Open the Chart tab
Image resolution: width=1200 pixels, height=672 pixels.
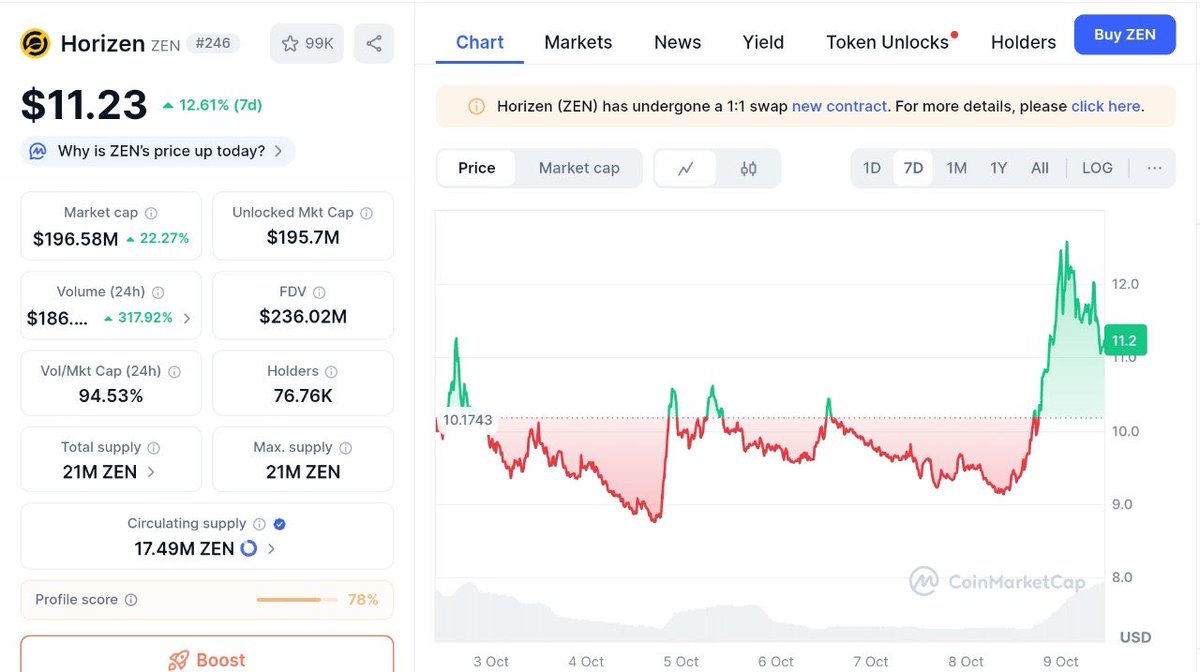pyautogui.click(x=480, y=42)
